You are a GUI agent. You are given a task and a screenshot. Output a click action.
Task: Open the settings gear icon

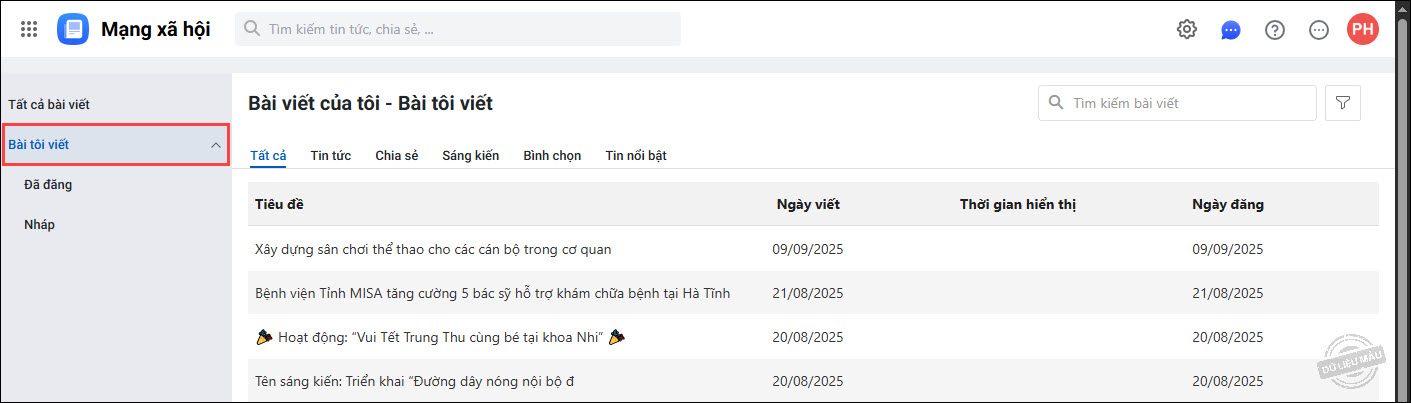coord(1187,29)
